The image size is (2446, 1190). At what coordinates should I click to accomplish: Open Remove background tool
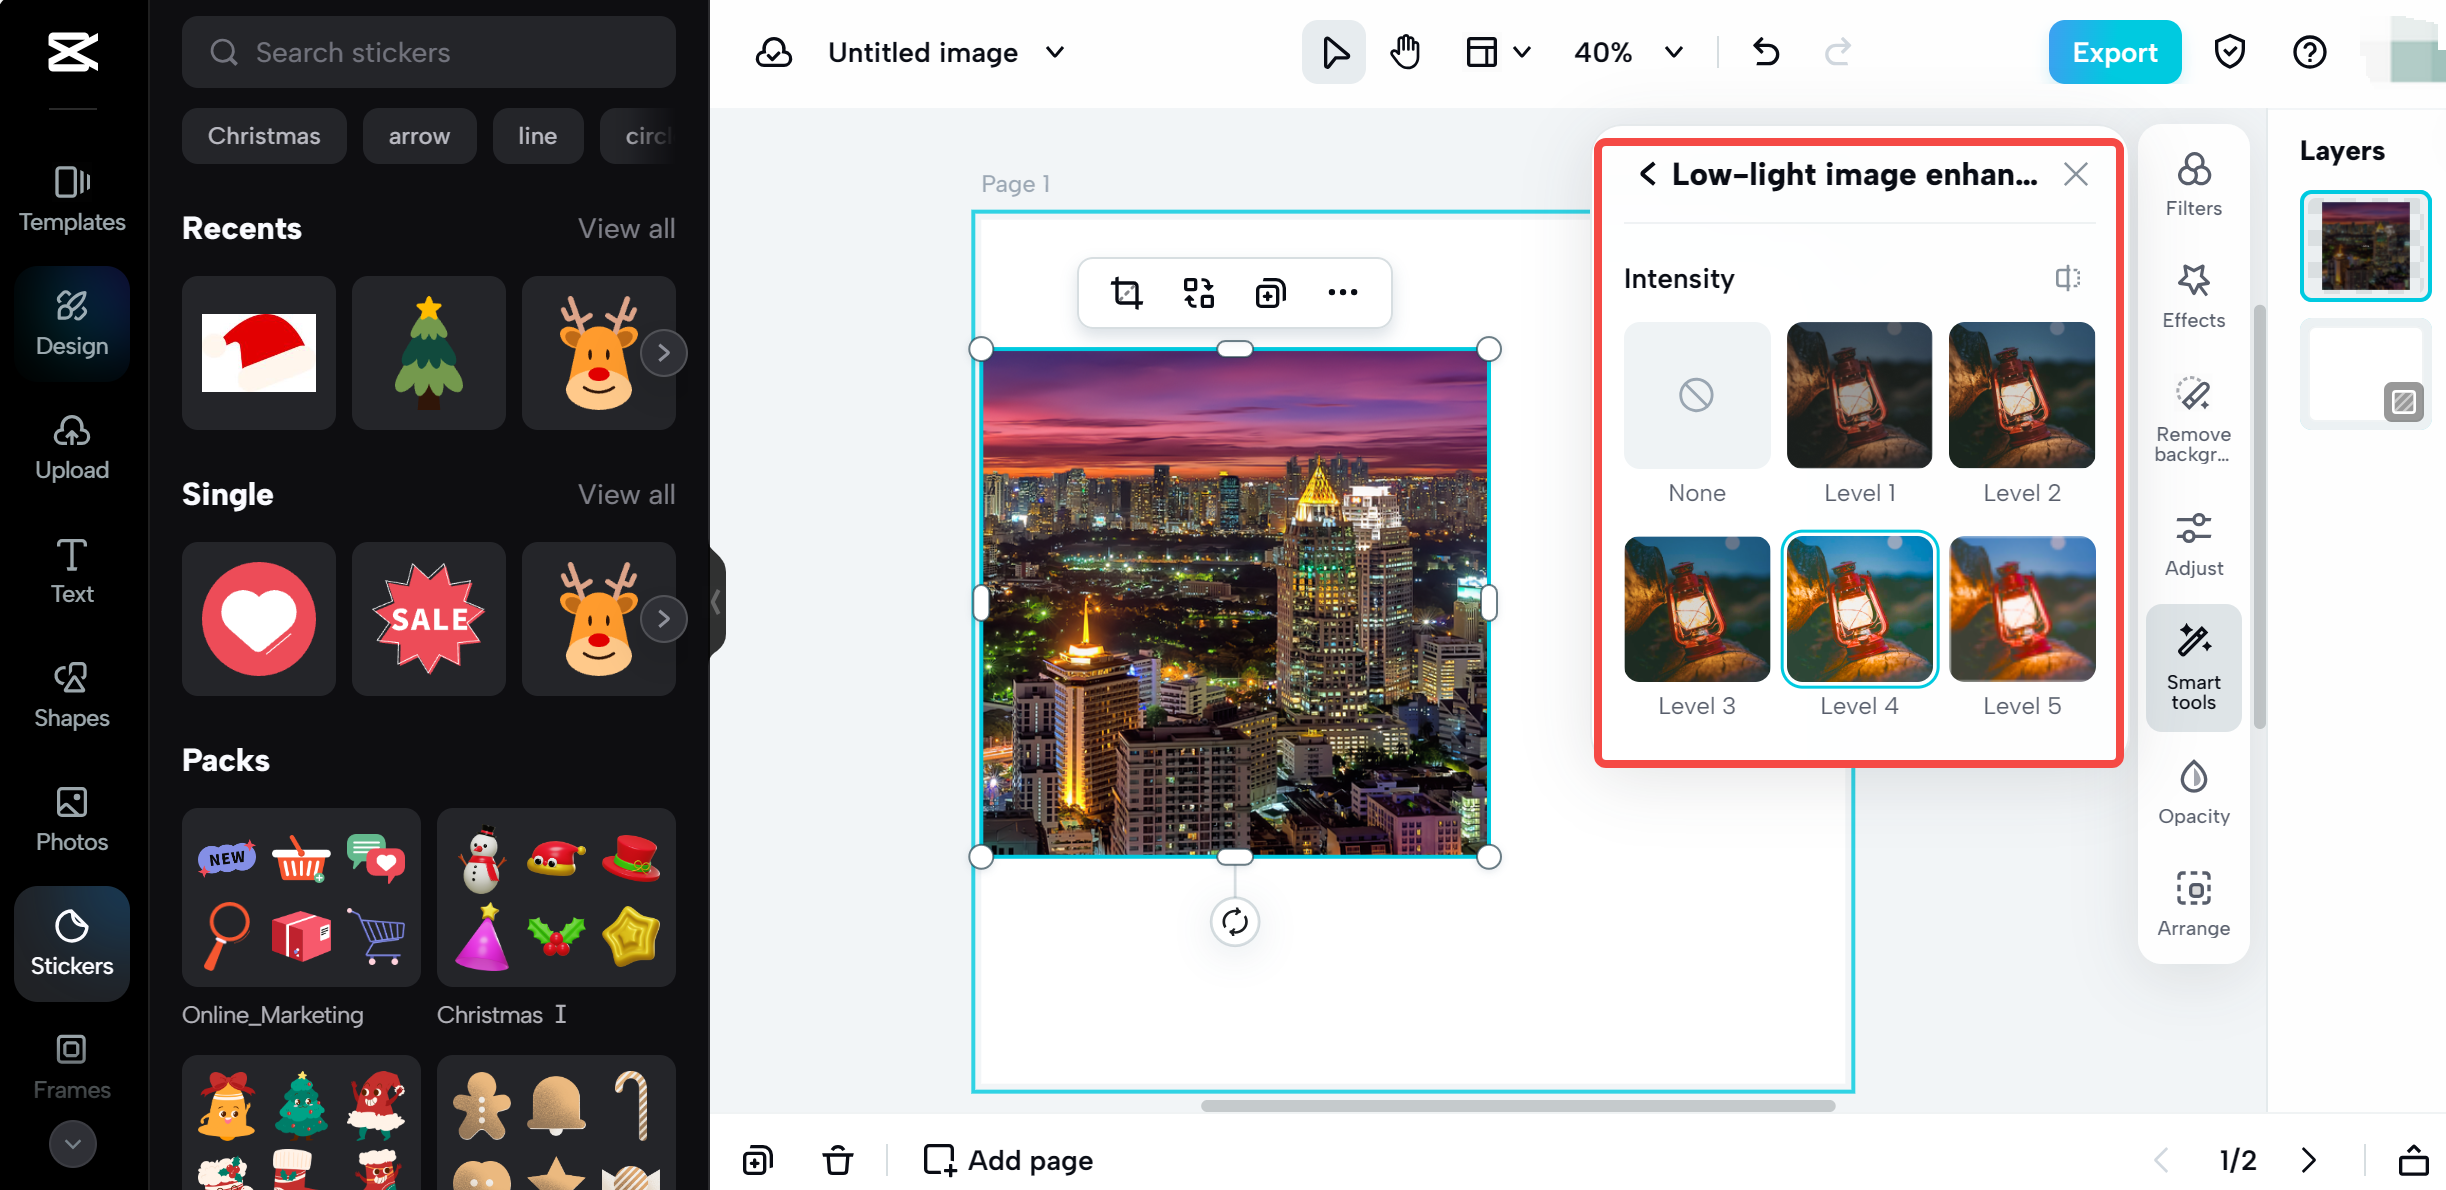pyautogui.click(x=2194, y=419)
